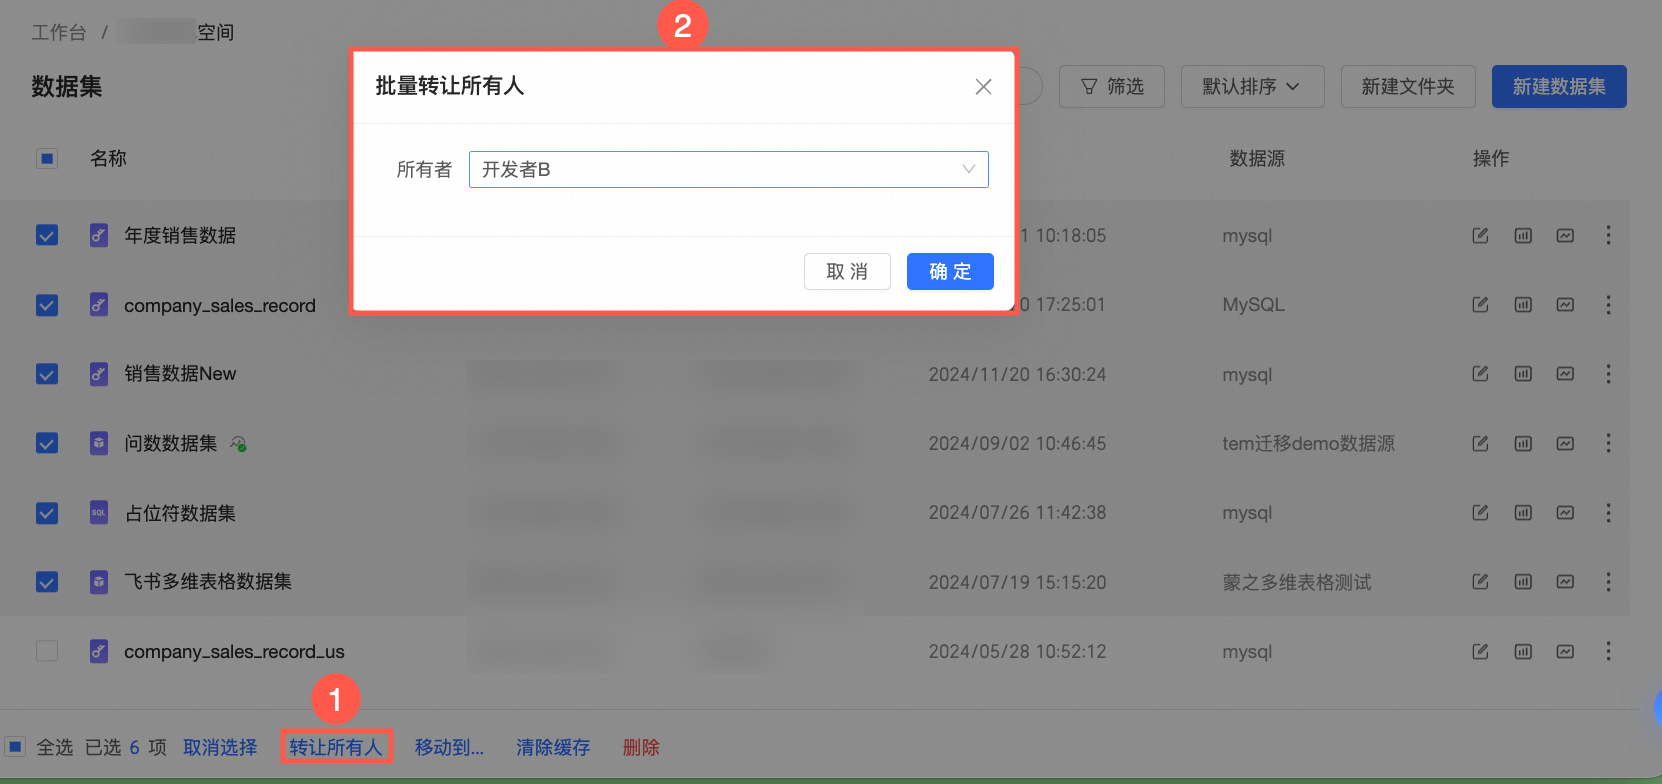The height and width of the screenshot is (784, 1662).
Task: Click the chart icon for 问数数据集
Action: (1565, 443)
